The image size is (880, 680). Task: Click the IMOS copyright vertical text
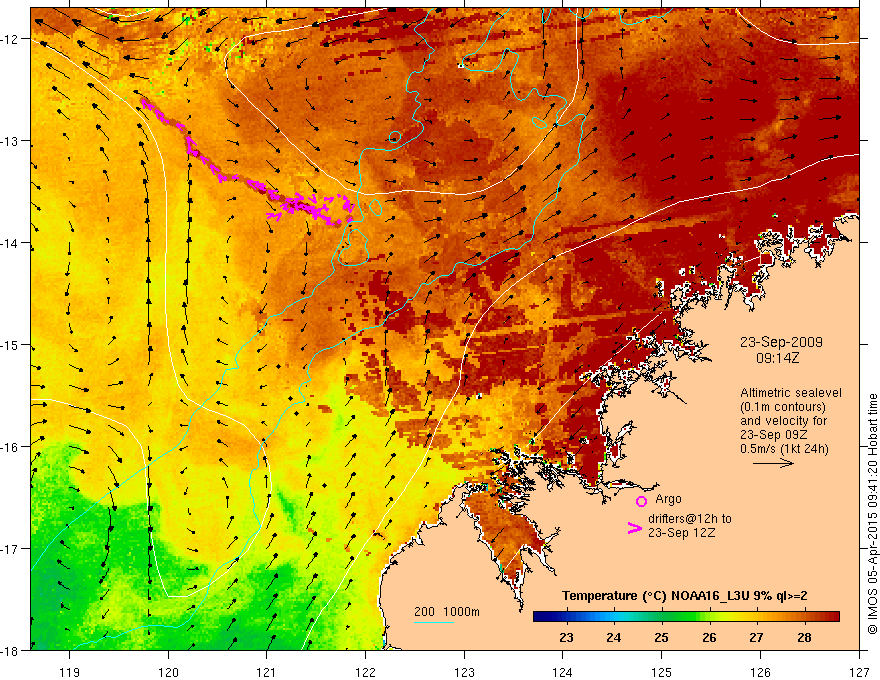point(872,514)
